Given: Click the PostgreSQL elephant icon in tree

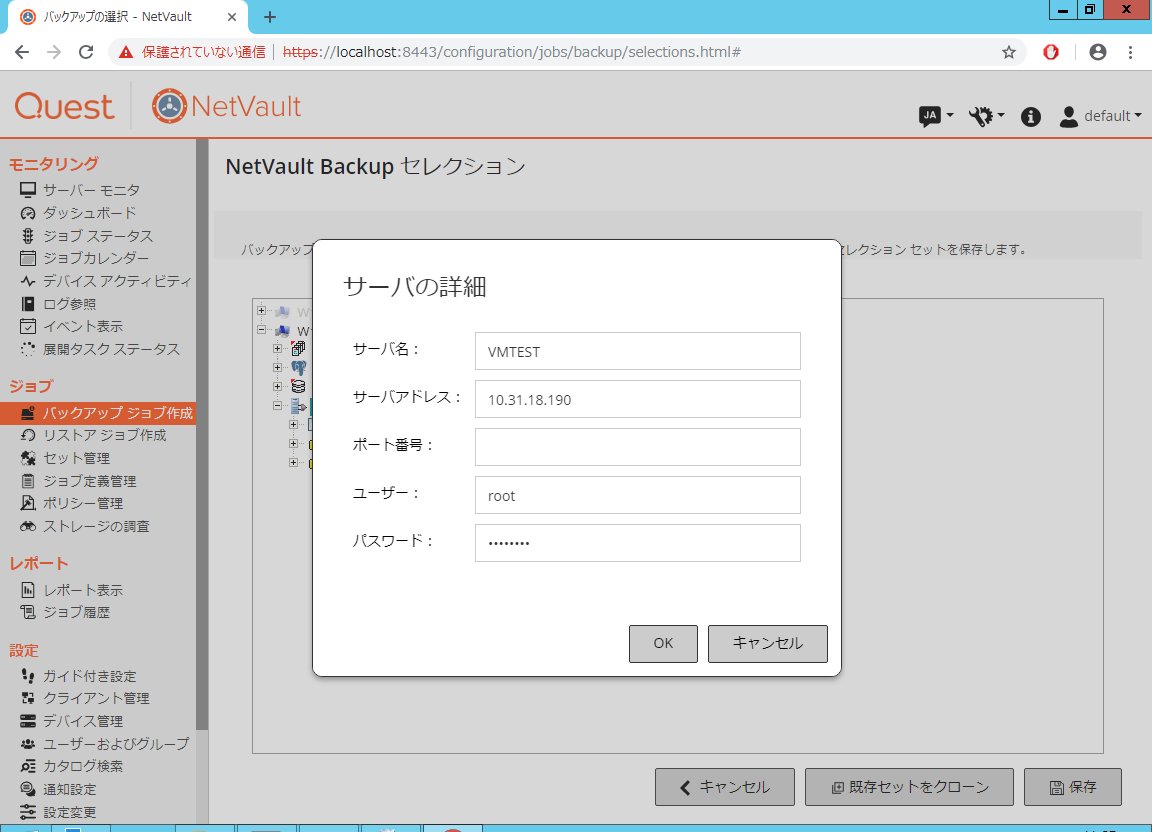Looking at the screenshot, I should click(x=298, y=367).
